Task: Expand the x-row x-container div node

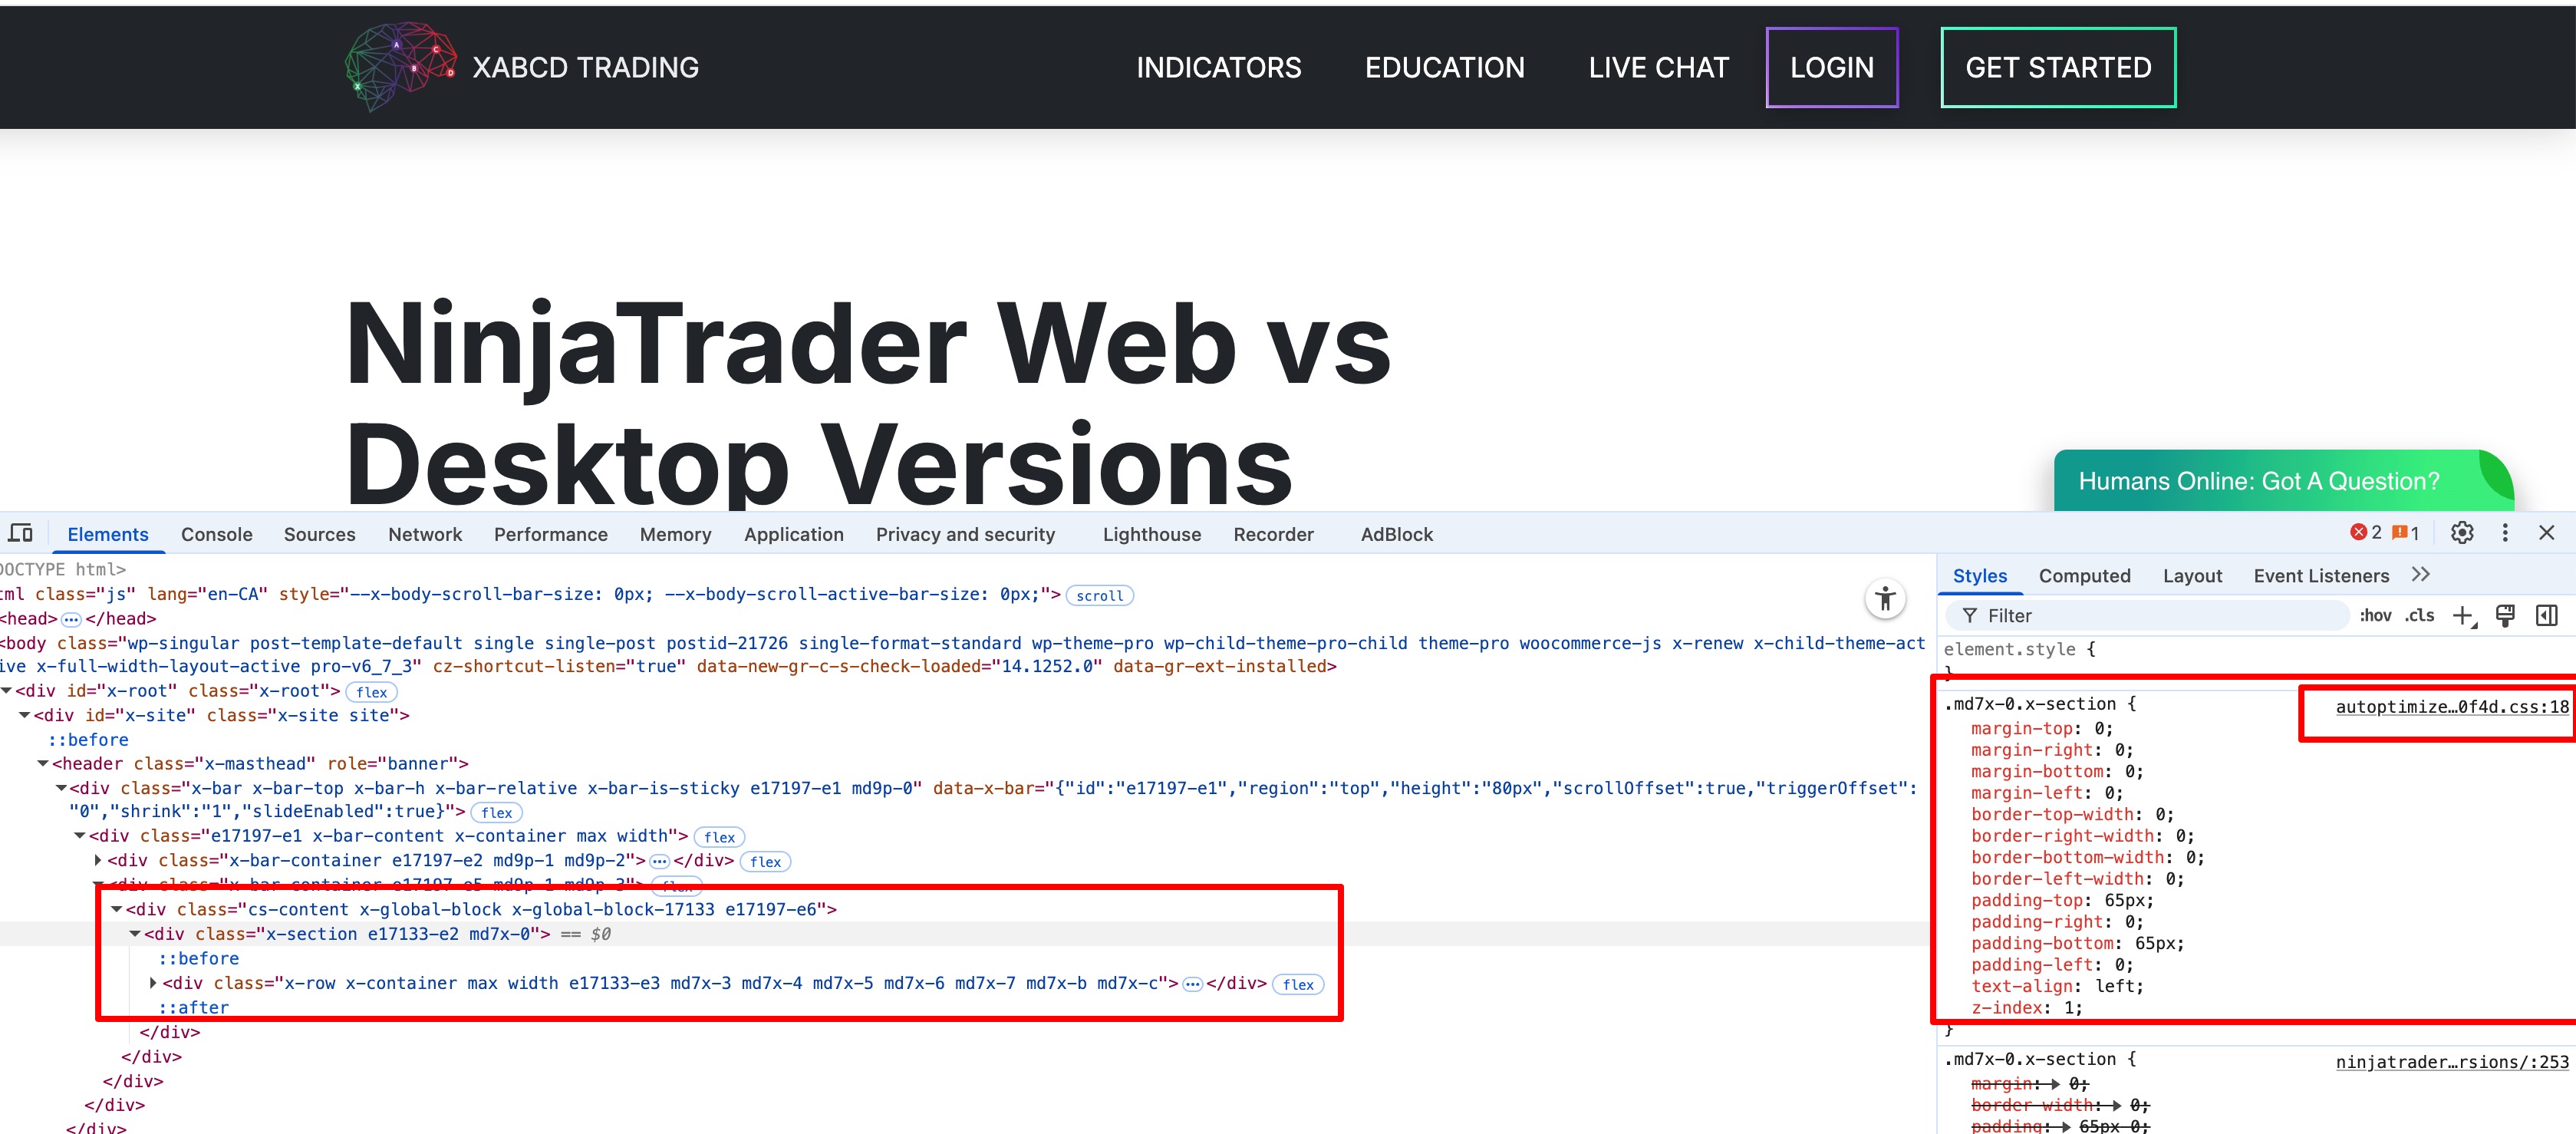Action: 153,983
